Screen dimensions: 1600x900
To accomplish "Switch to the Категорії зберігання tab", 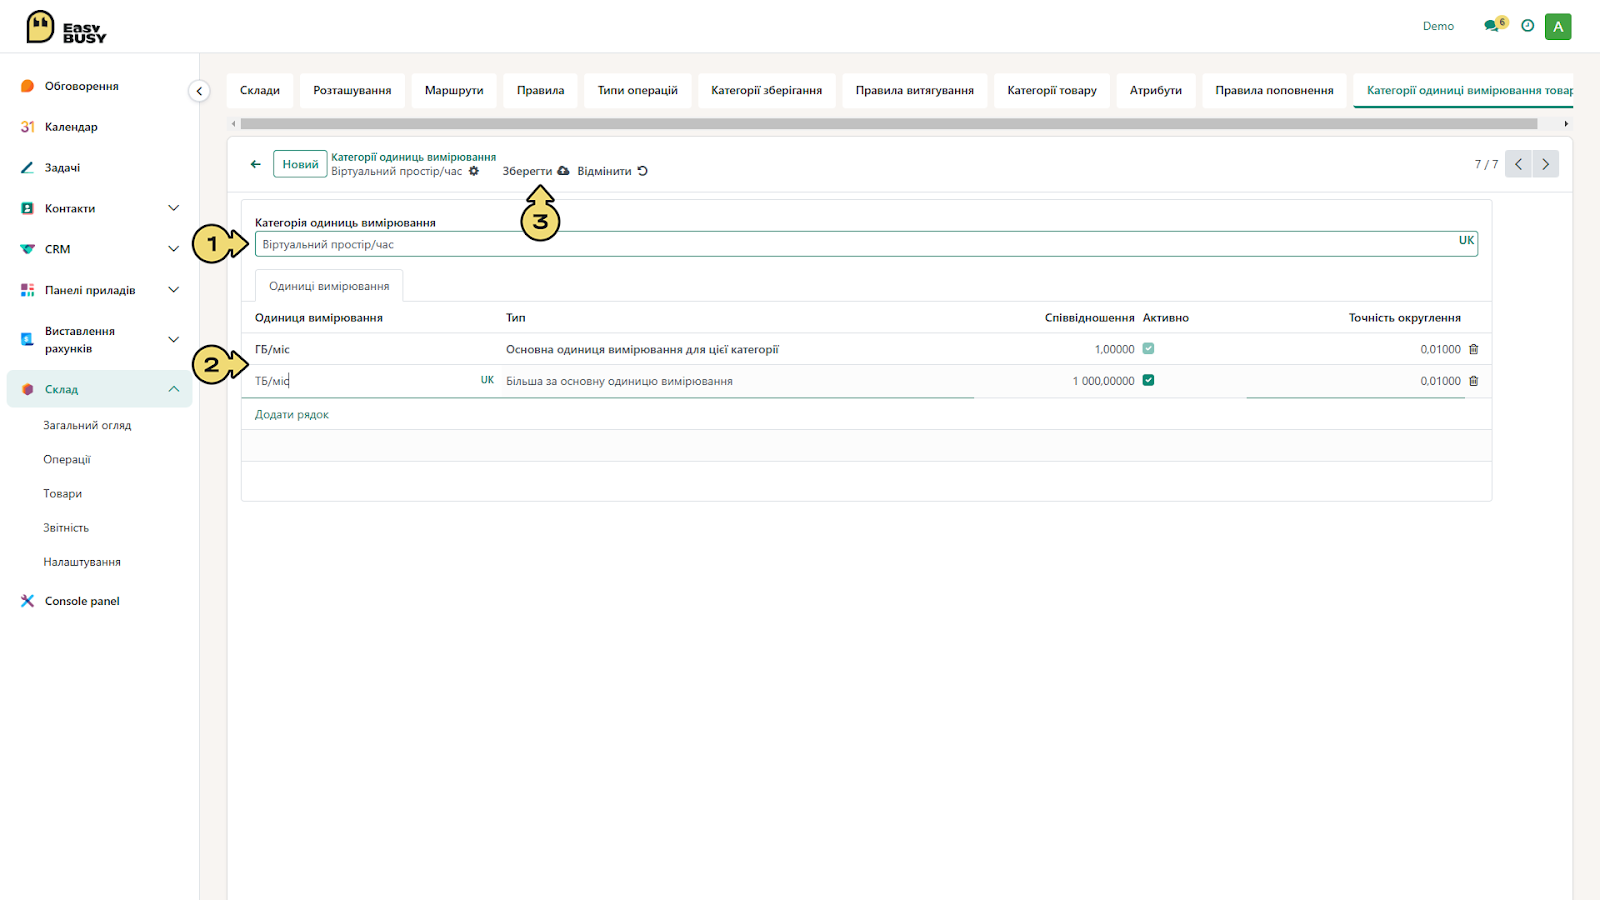I will tap(766, 90).
